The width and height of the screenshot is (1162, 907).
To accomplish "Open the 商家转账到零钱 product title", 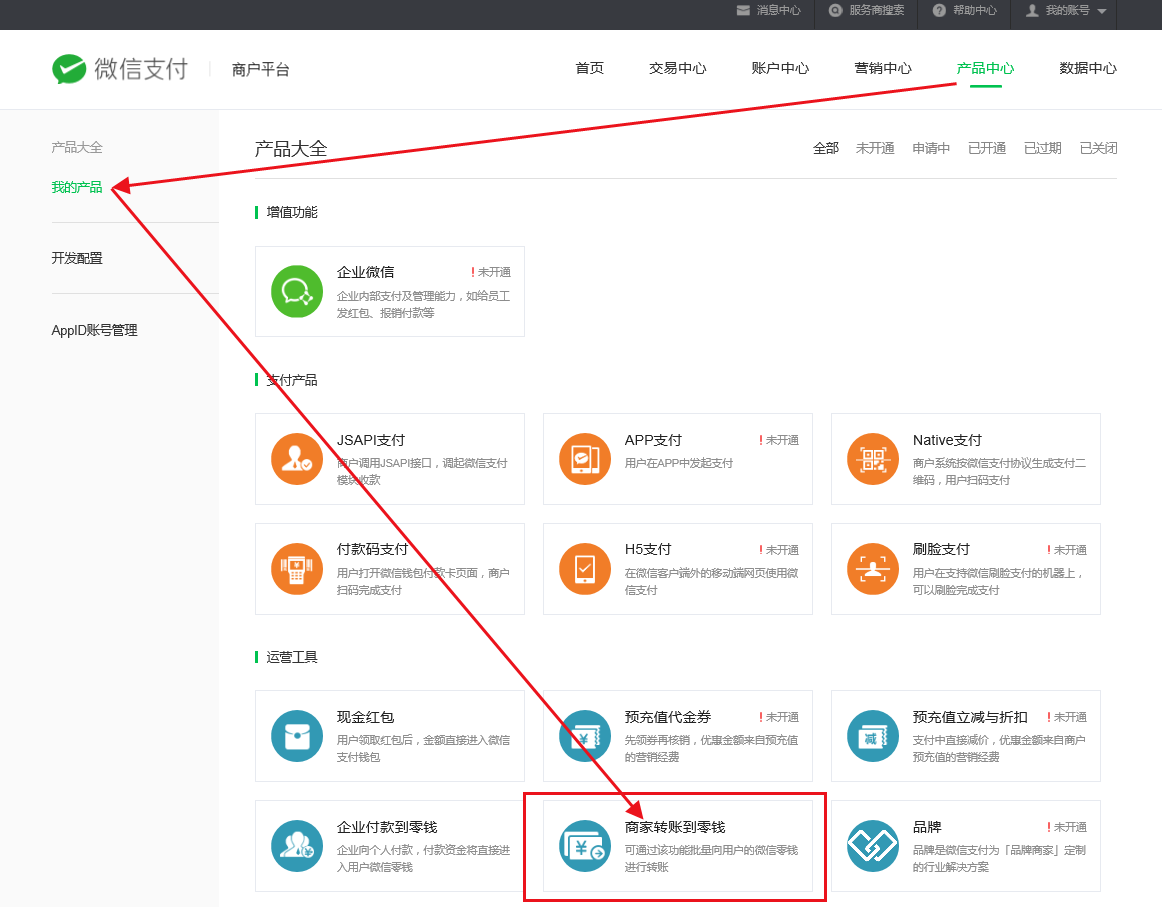I will (x=675, y=827).
